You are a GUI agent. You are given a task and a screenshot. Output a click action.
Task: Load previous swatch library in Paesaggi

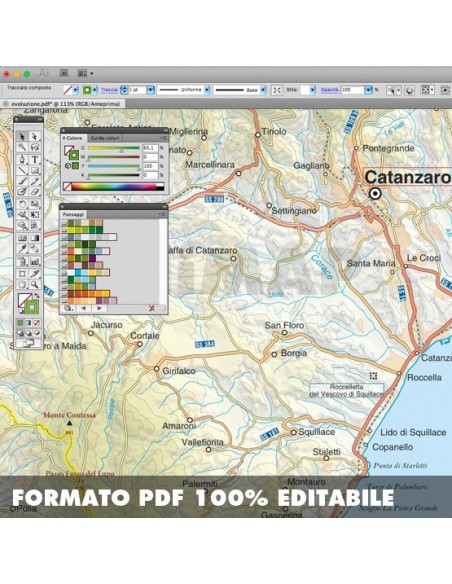(x=83, y=308)
